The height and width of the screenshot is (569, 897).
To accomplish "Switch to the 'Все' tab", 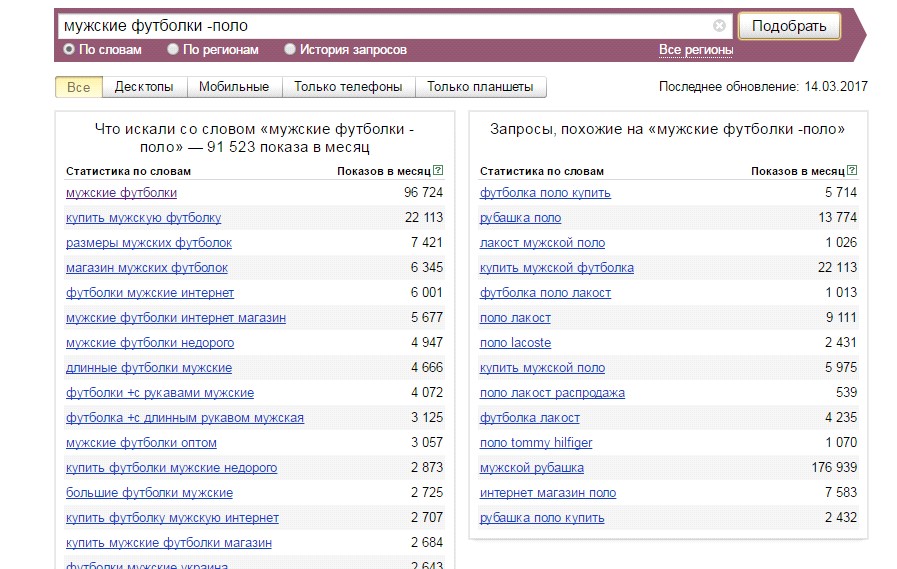I will coord(78,87).
